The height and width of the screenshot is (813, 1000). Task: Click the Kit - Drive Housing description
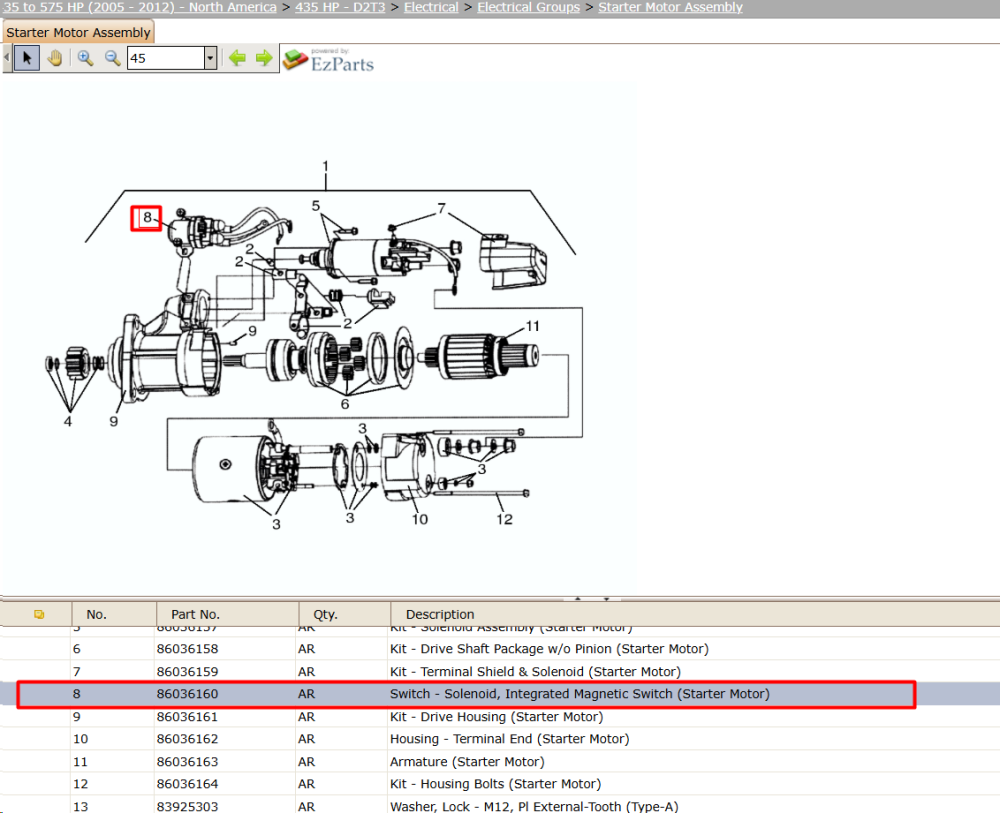coord(497,717)
